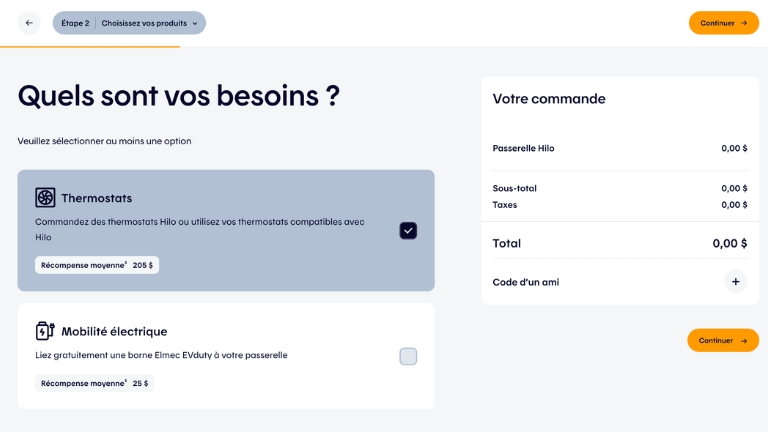768x432 pixels.
Task: Click the plus icon beside Code d'un ami
Action: 735,282
